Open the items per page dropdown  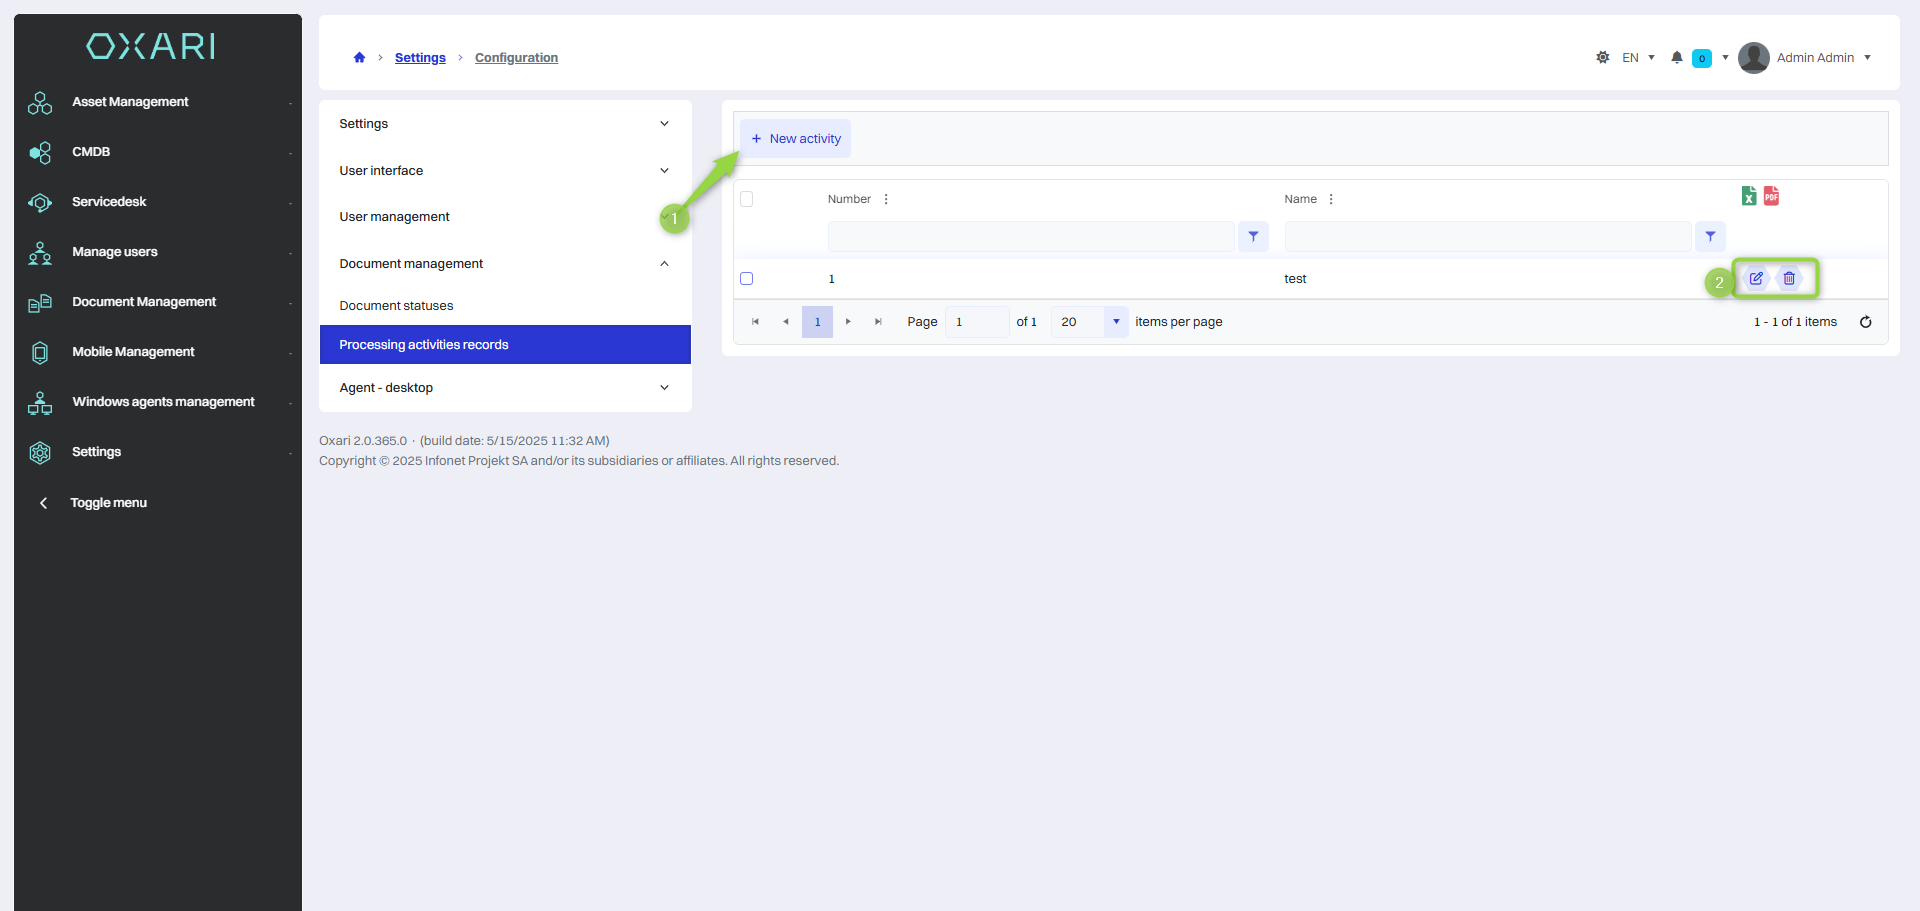coord(1116,322)
